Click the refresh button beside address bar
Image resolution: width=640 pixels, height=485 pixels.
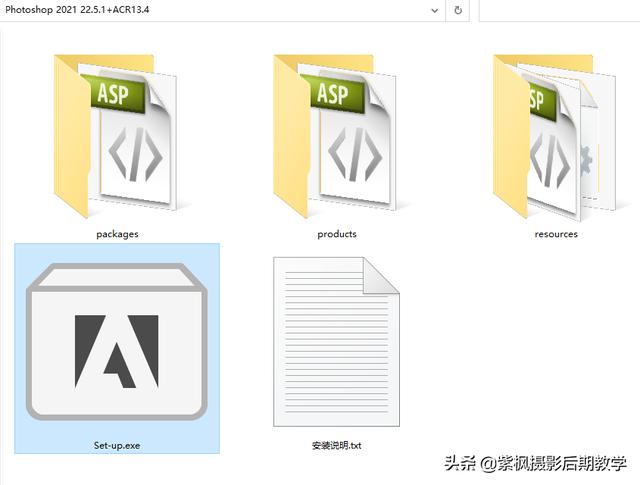point(458,10)
